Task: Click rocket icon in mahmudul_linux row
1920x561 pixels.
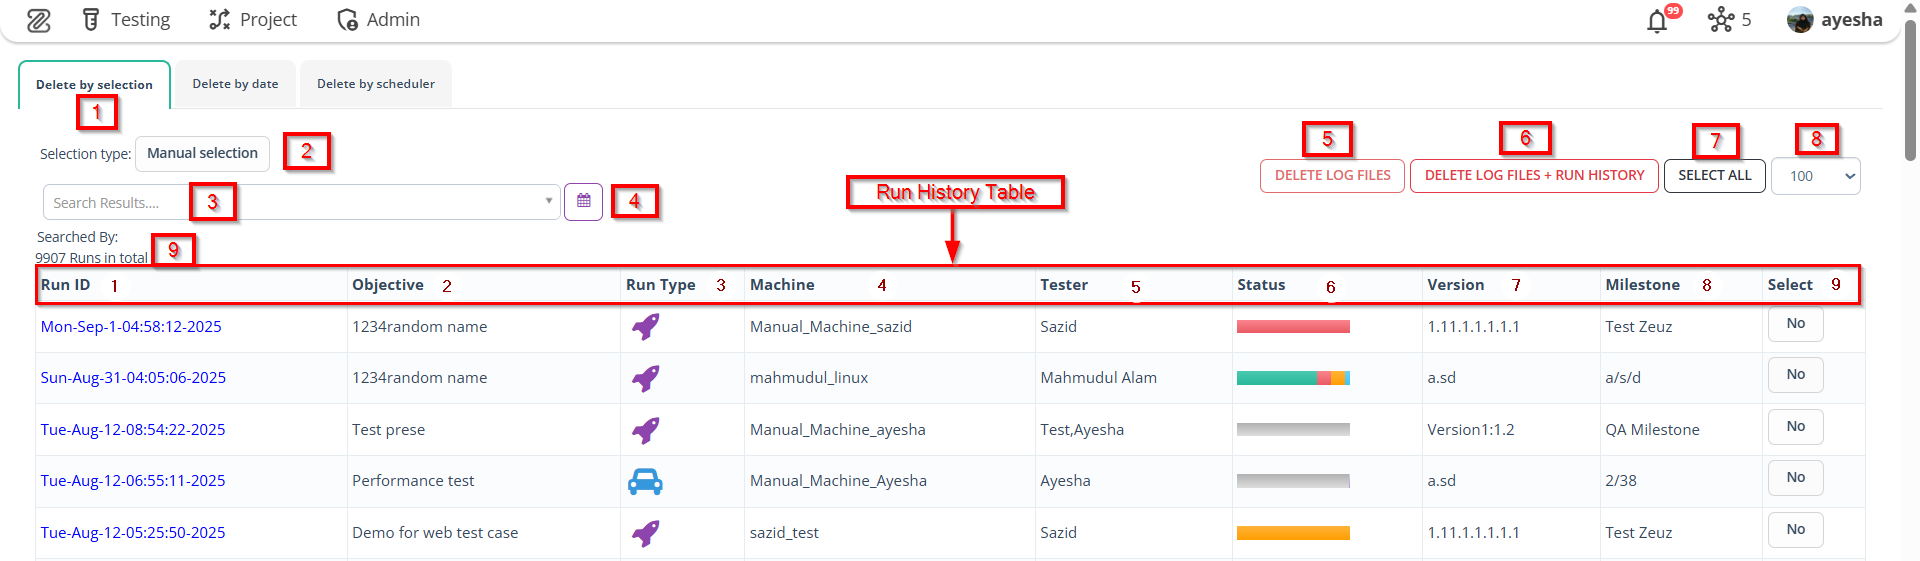Action: coord(645,378)
